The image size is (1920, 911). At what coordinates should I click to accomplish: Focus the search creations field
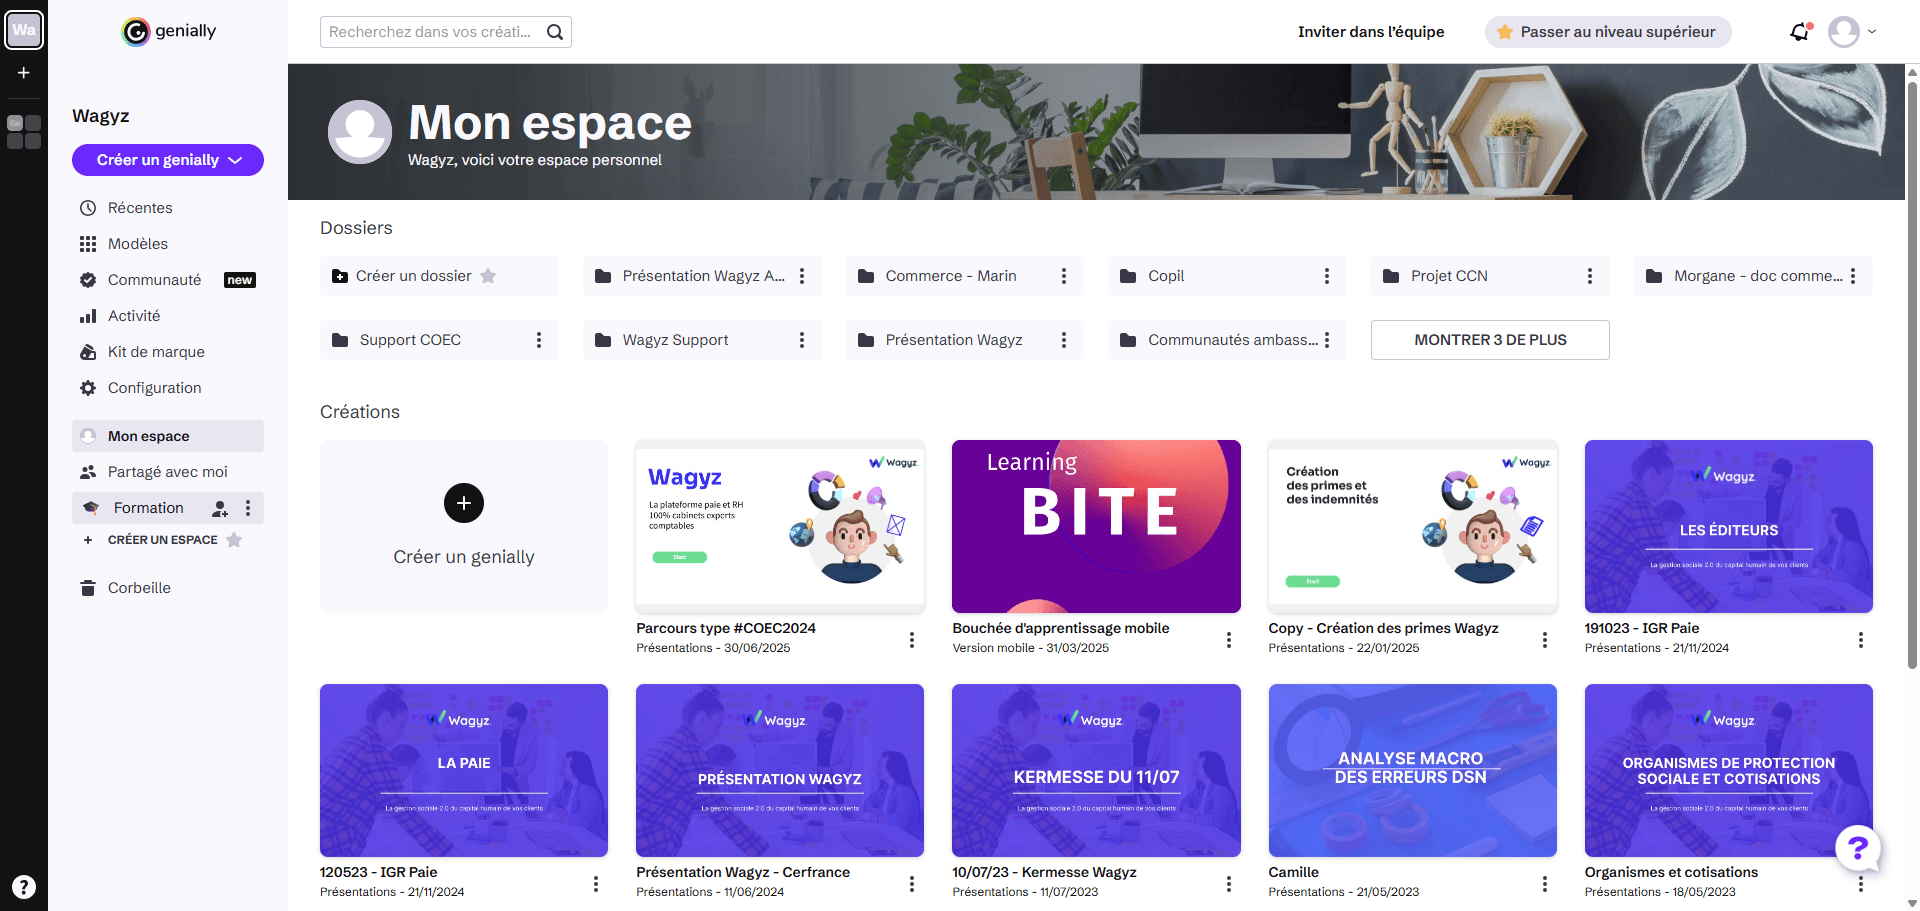tap(432, 32)
